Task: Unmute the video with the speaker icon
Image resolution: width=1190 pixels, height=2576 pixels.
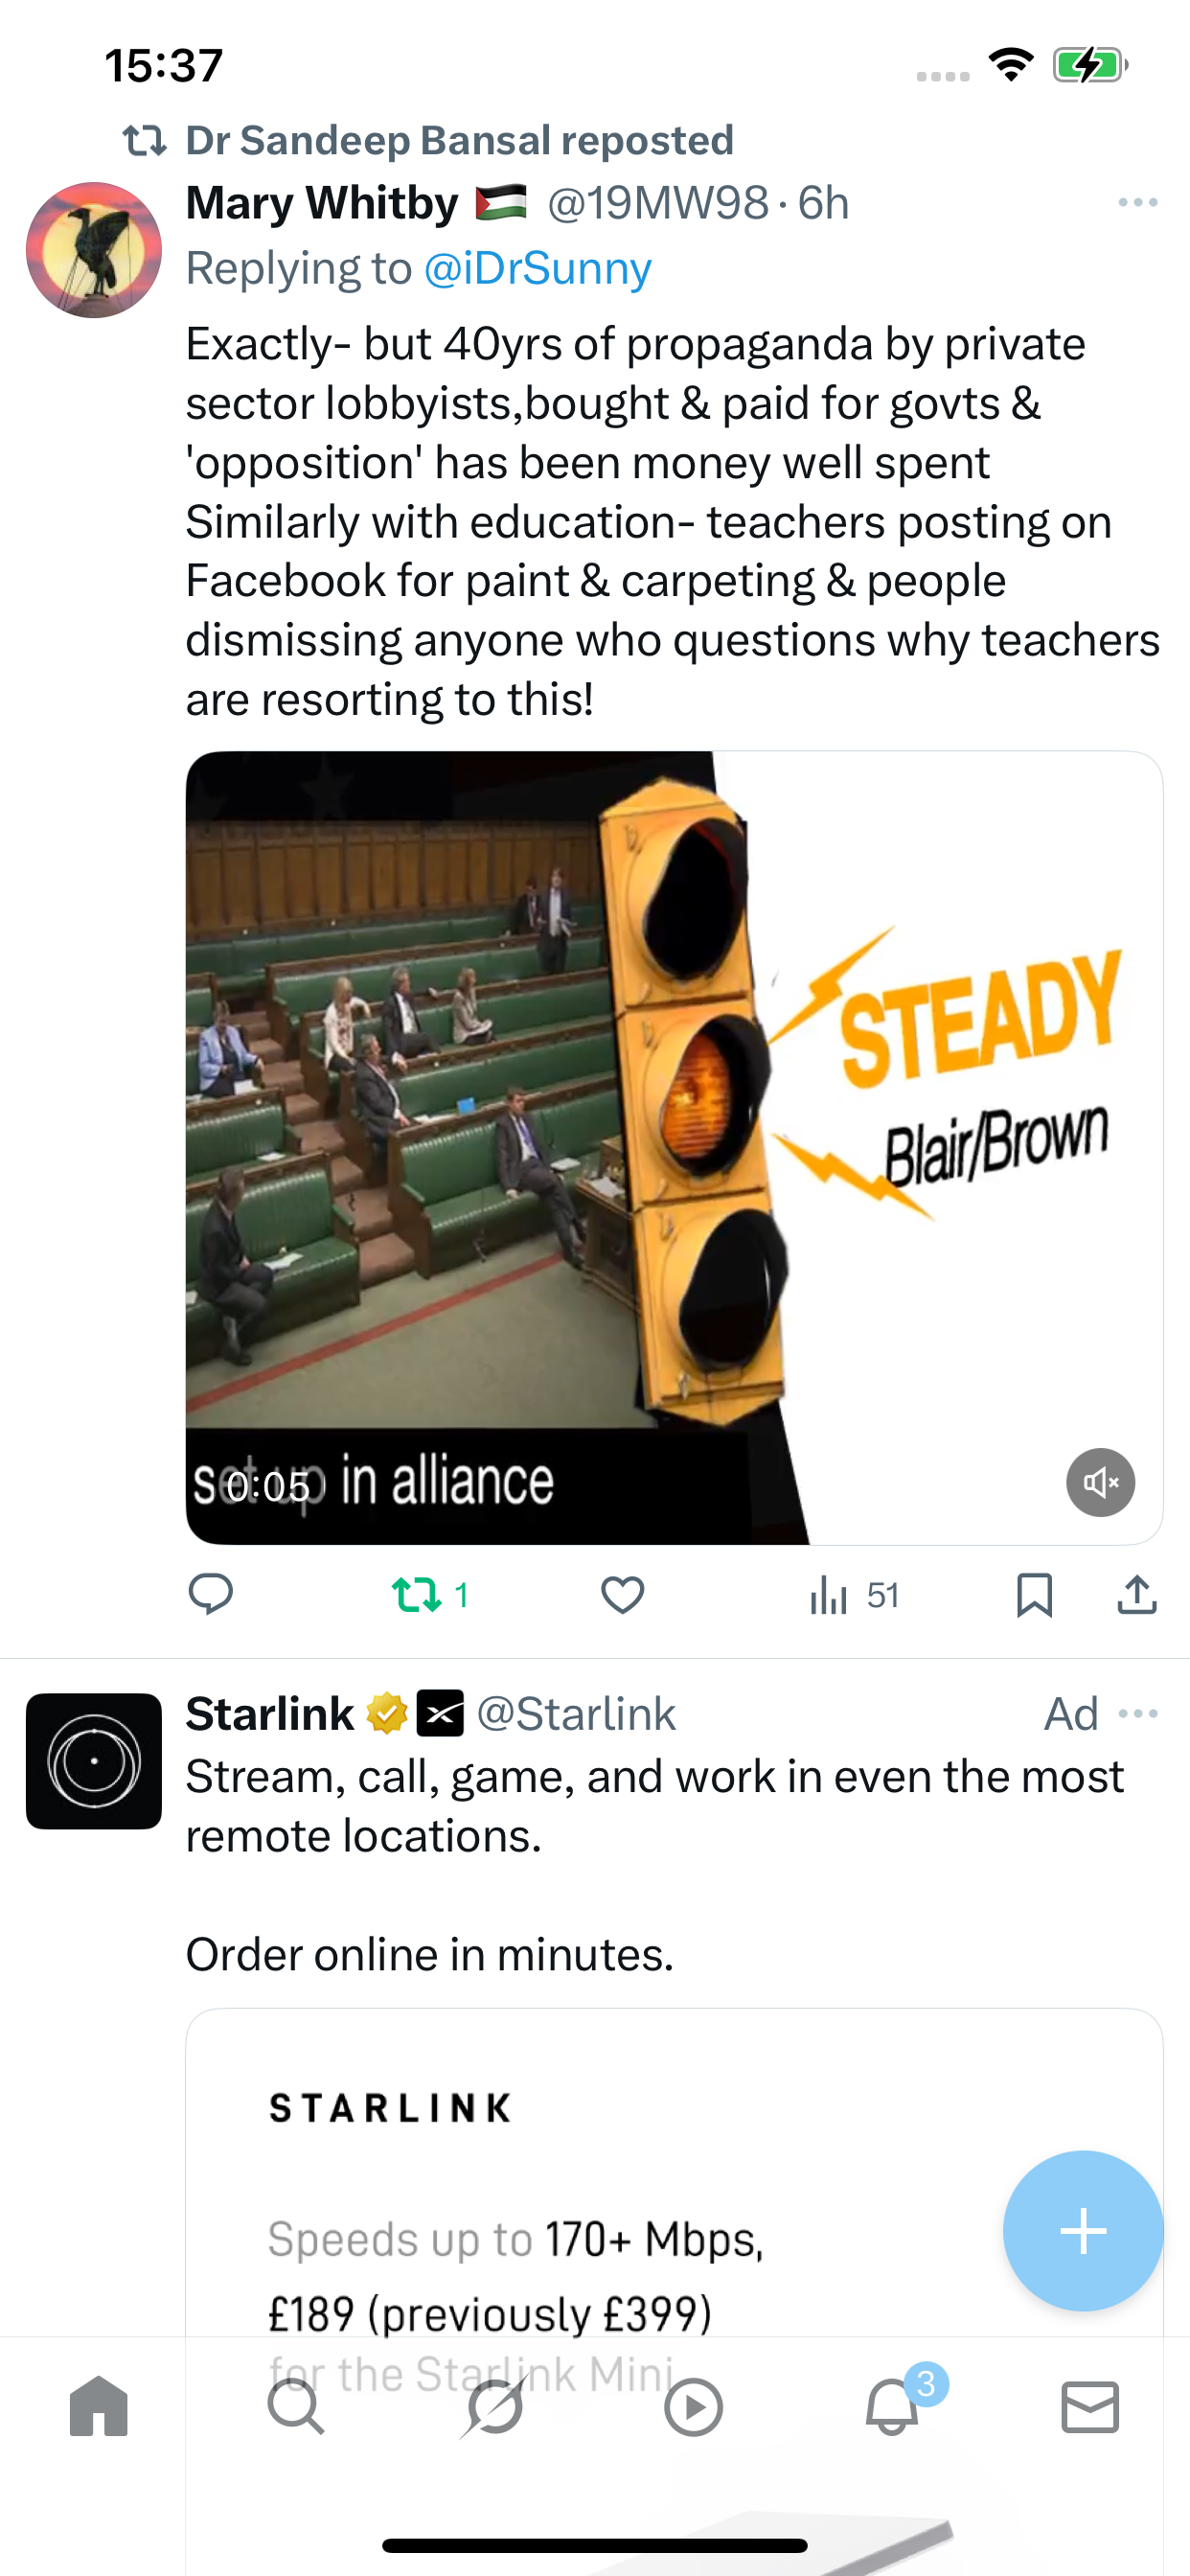Action: click(1100, 1482)
